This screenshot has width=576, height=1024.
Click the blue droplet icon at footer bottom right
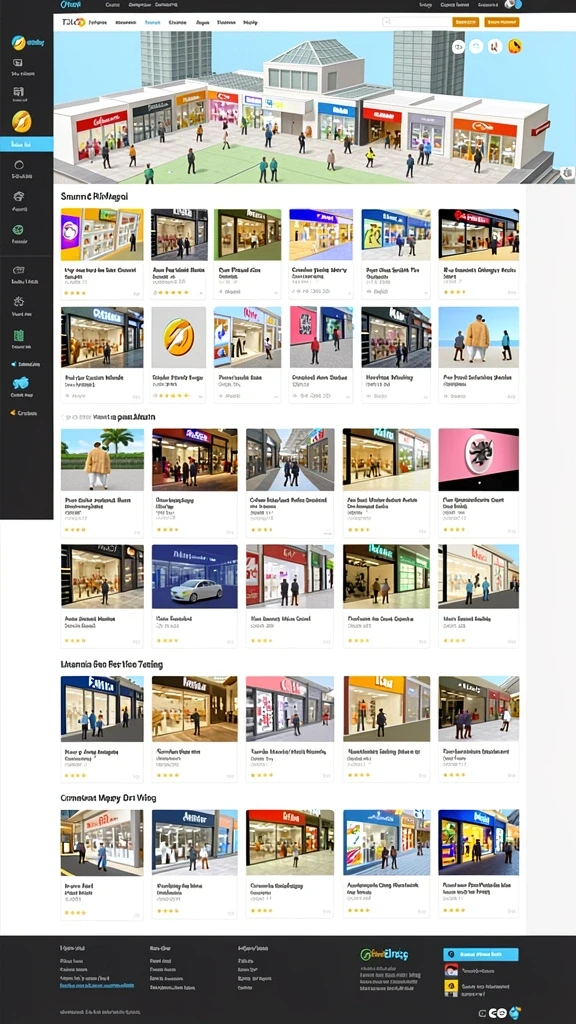pos(515,1012)
